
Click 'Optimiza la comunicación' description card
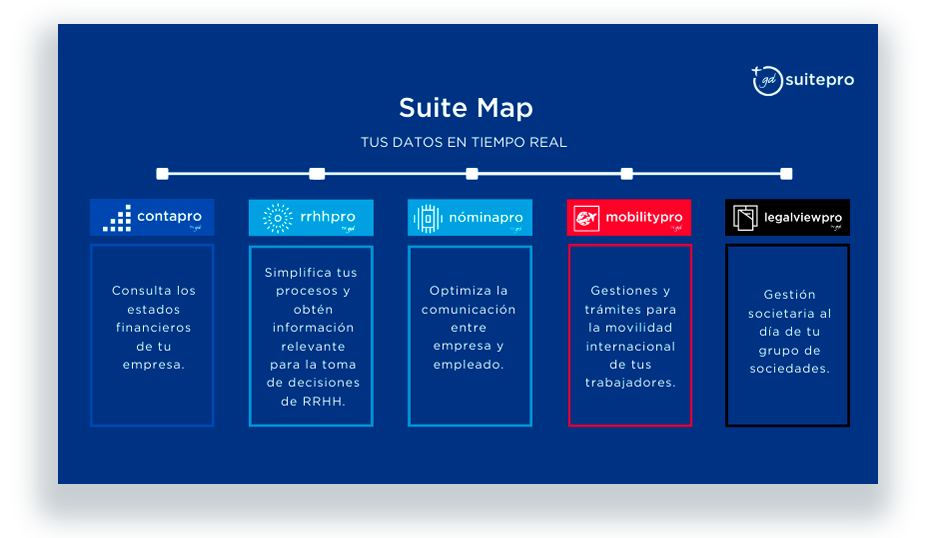pyautogui.click(x=470, y=336)
